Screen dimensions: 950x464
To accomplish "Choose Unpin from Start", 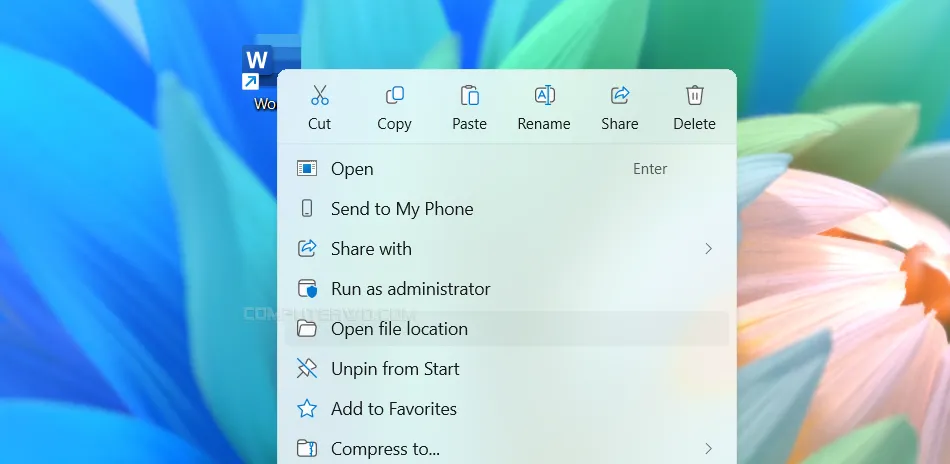I will tap(507, 368).
